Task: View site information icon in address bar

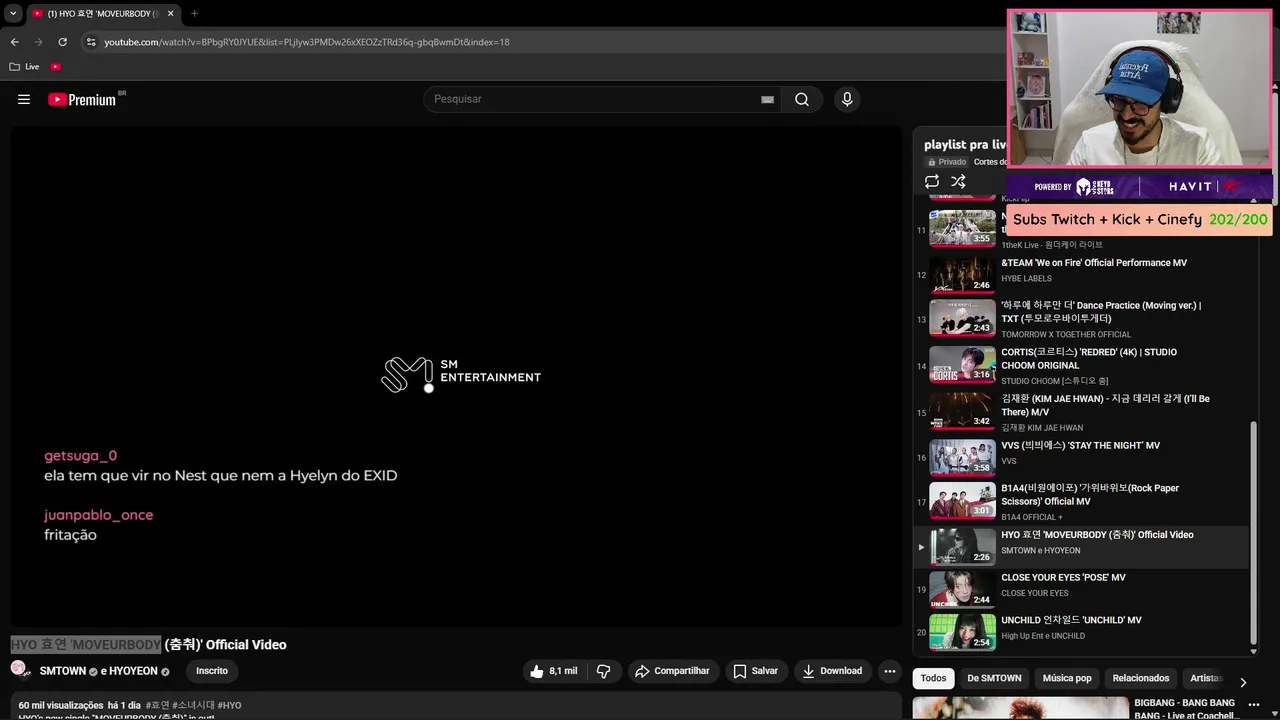Action: 91,42
